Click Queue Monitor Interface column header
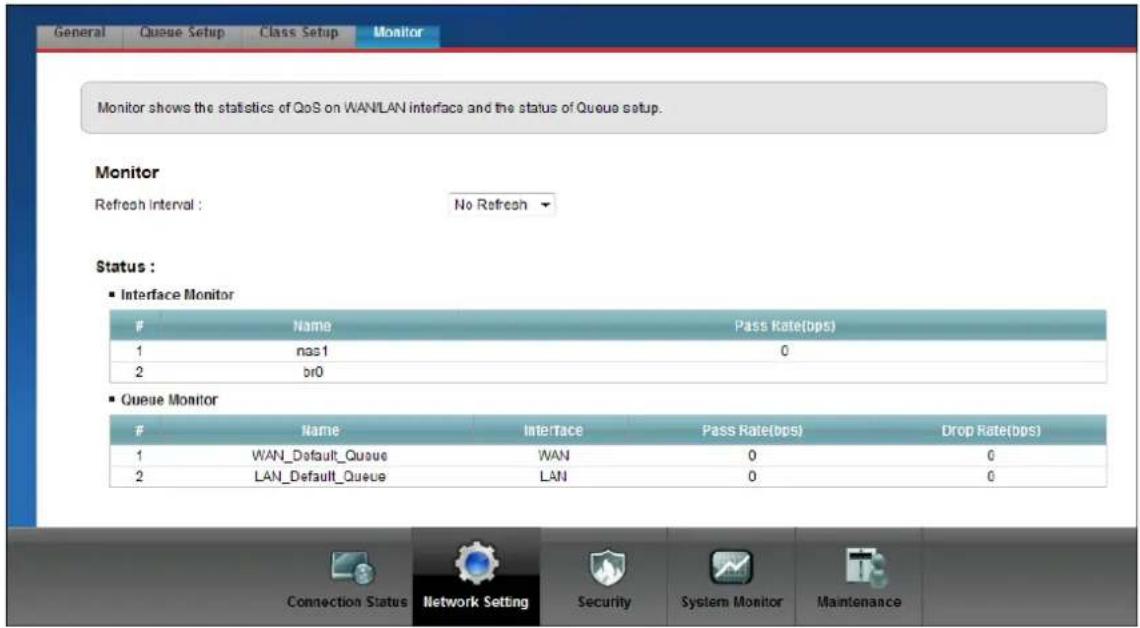The height and width of the screenshot is (628, 1140). click(553, 430)
